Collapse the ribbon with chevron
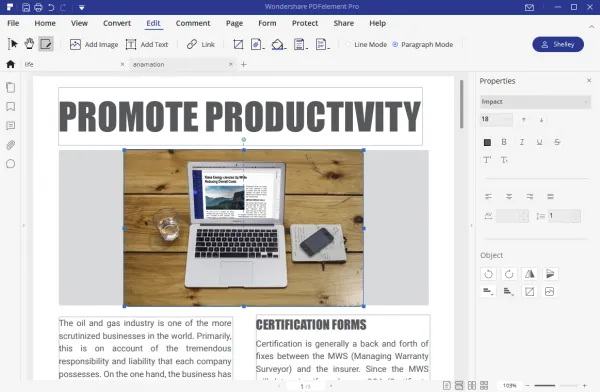600x392 pixels. 591,27
